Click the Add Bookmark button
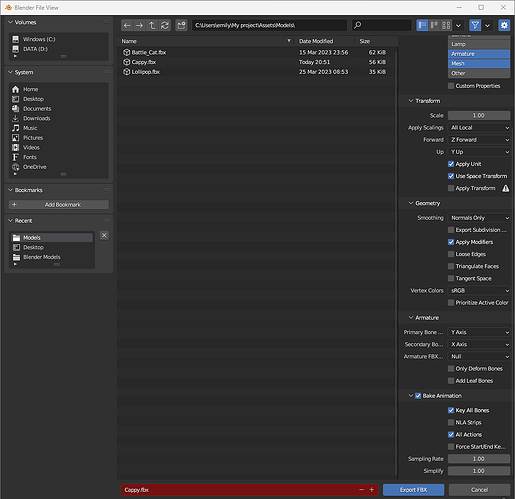Viewport: 515px width, 499px height. [x=59, y=205]
